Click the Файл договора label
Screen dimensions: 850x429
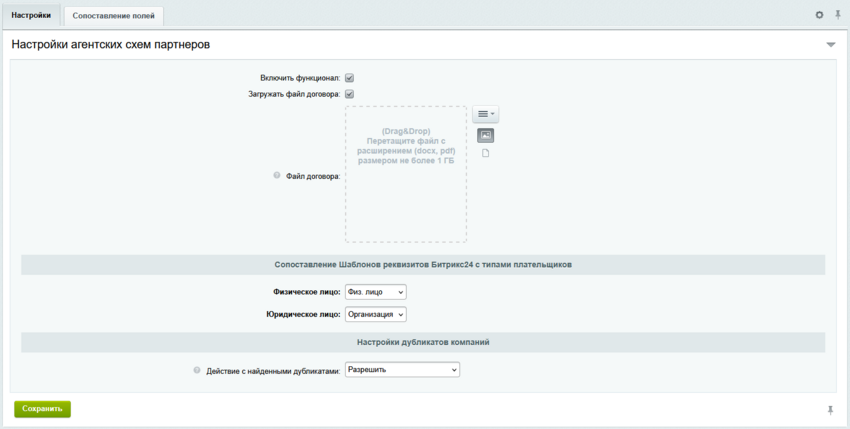point(313,176)
